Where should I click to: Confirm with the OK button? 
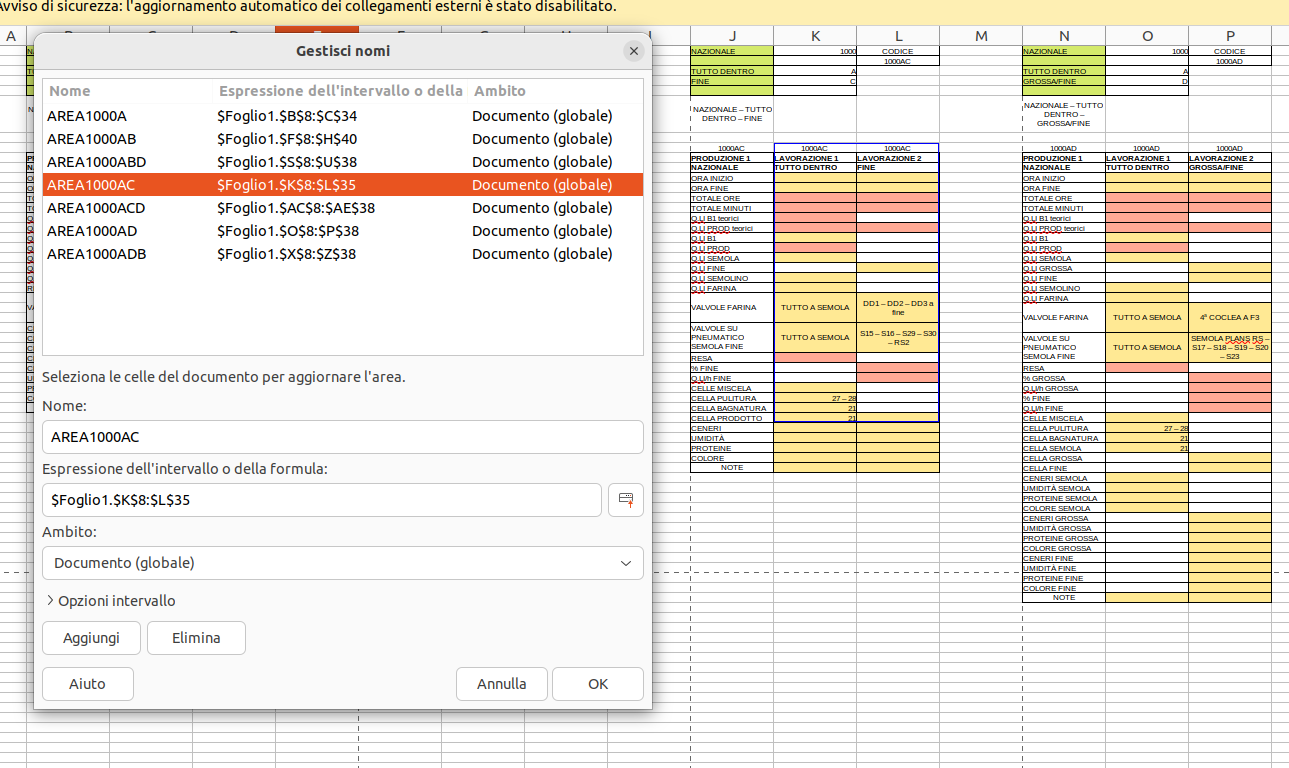coord(598,684)
